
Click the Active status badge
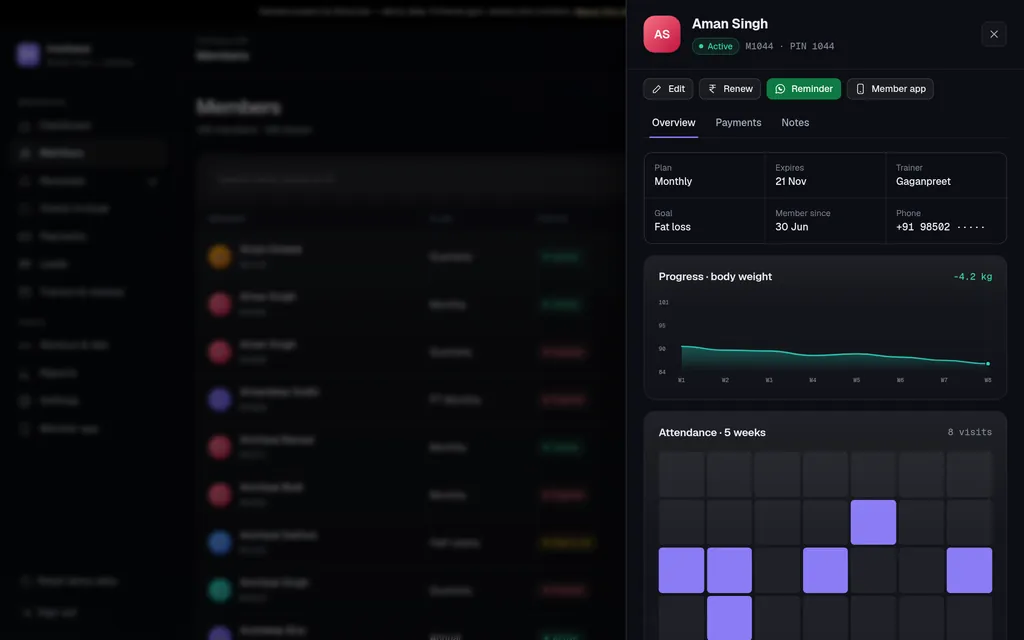click(x=715, y=46)
